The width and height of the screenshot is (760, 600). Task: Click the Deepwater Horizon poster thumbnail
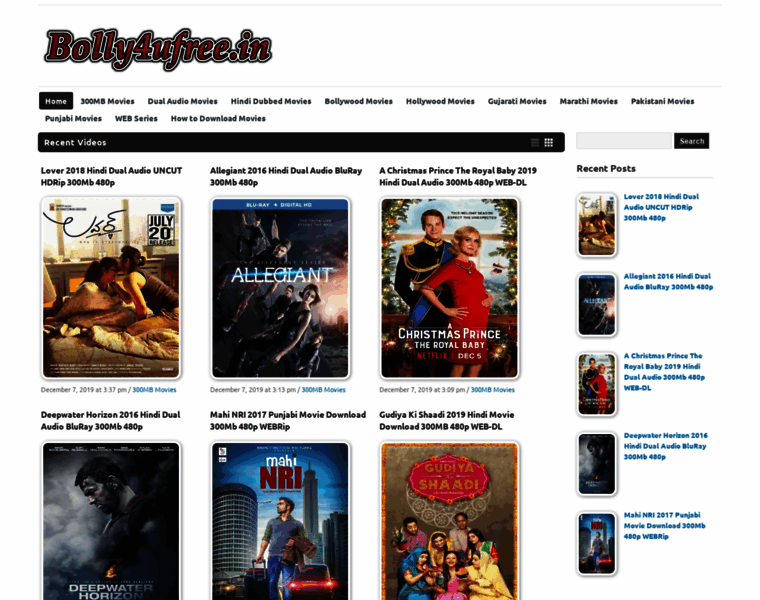pos(111,521)
